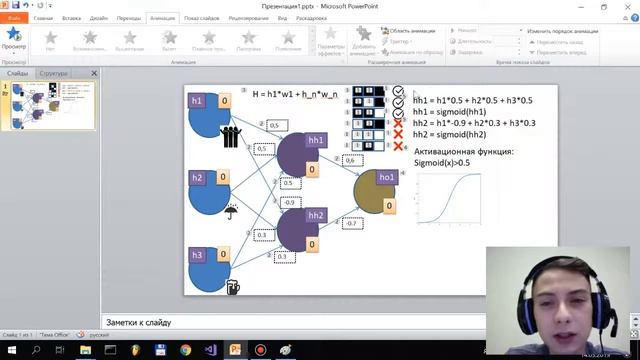Save the presentation from the quick access toolbar

tap(16, 5)
